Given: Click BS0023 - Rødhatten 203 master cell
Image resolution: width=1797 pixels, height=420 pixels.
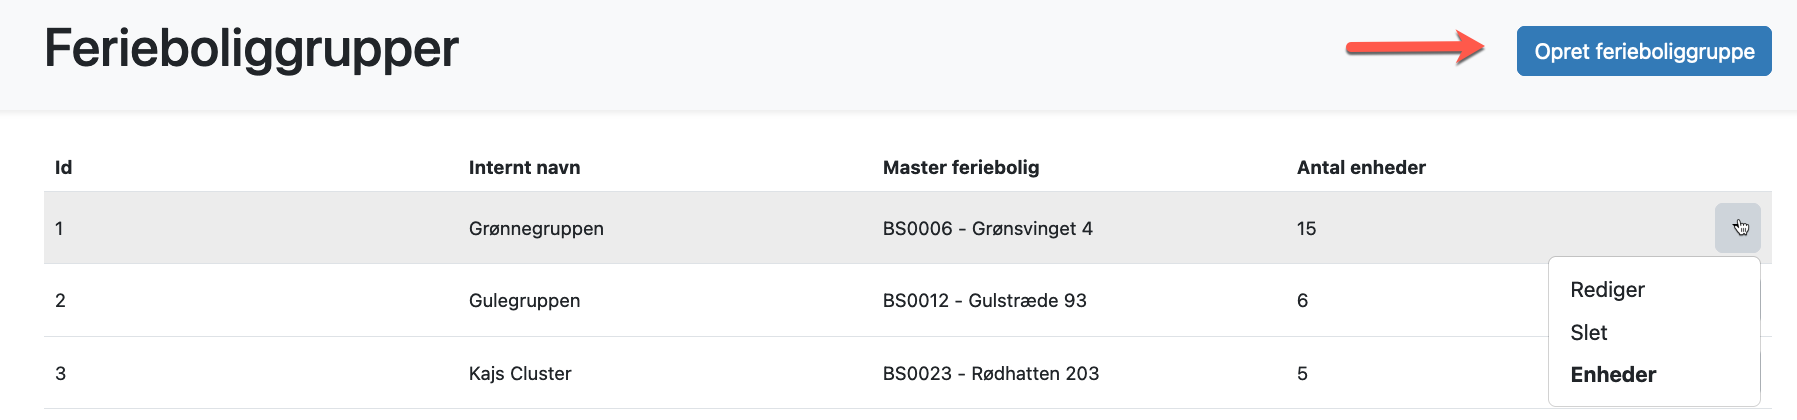Looking at the screenshot, I should click(991, 373).
